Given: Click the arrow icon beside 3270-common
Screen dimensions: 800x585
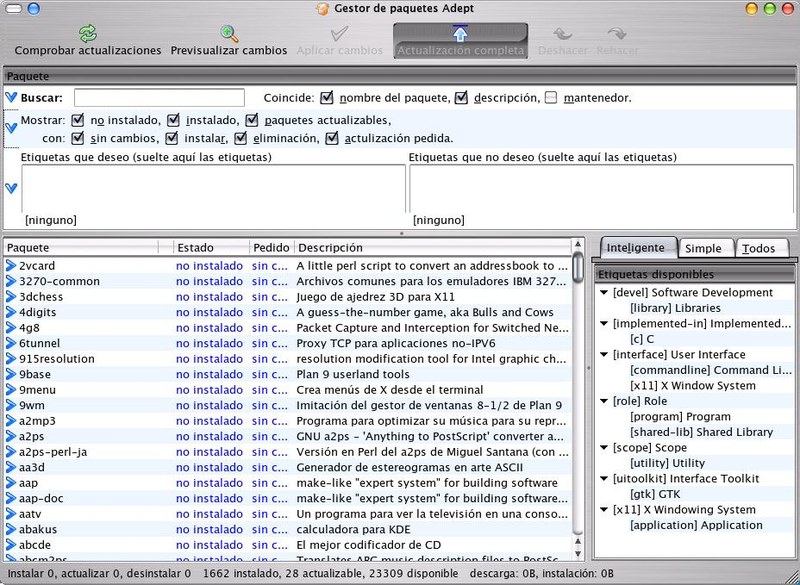Looking at the screenshot, I should point(11,281).
